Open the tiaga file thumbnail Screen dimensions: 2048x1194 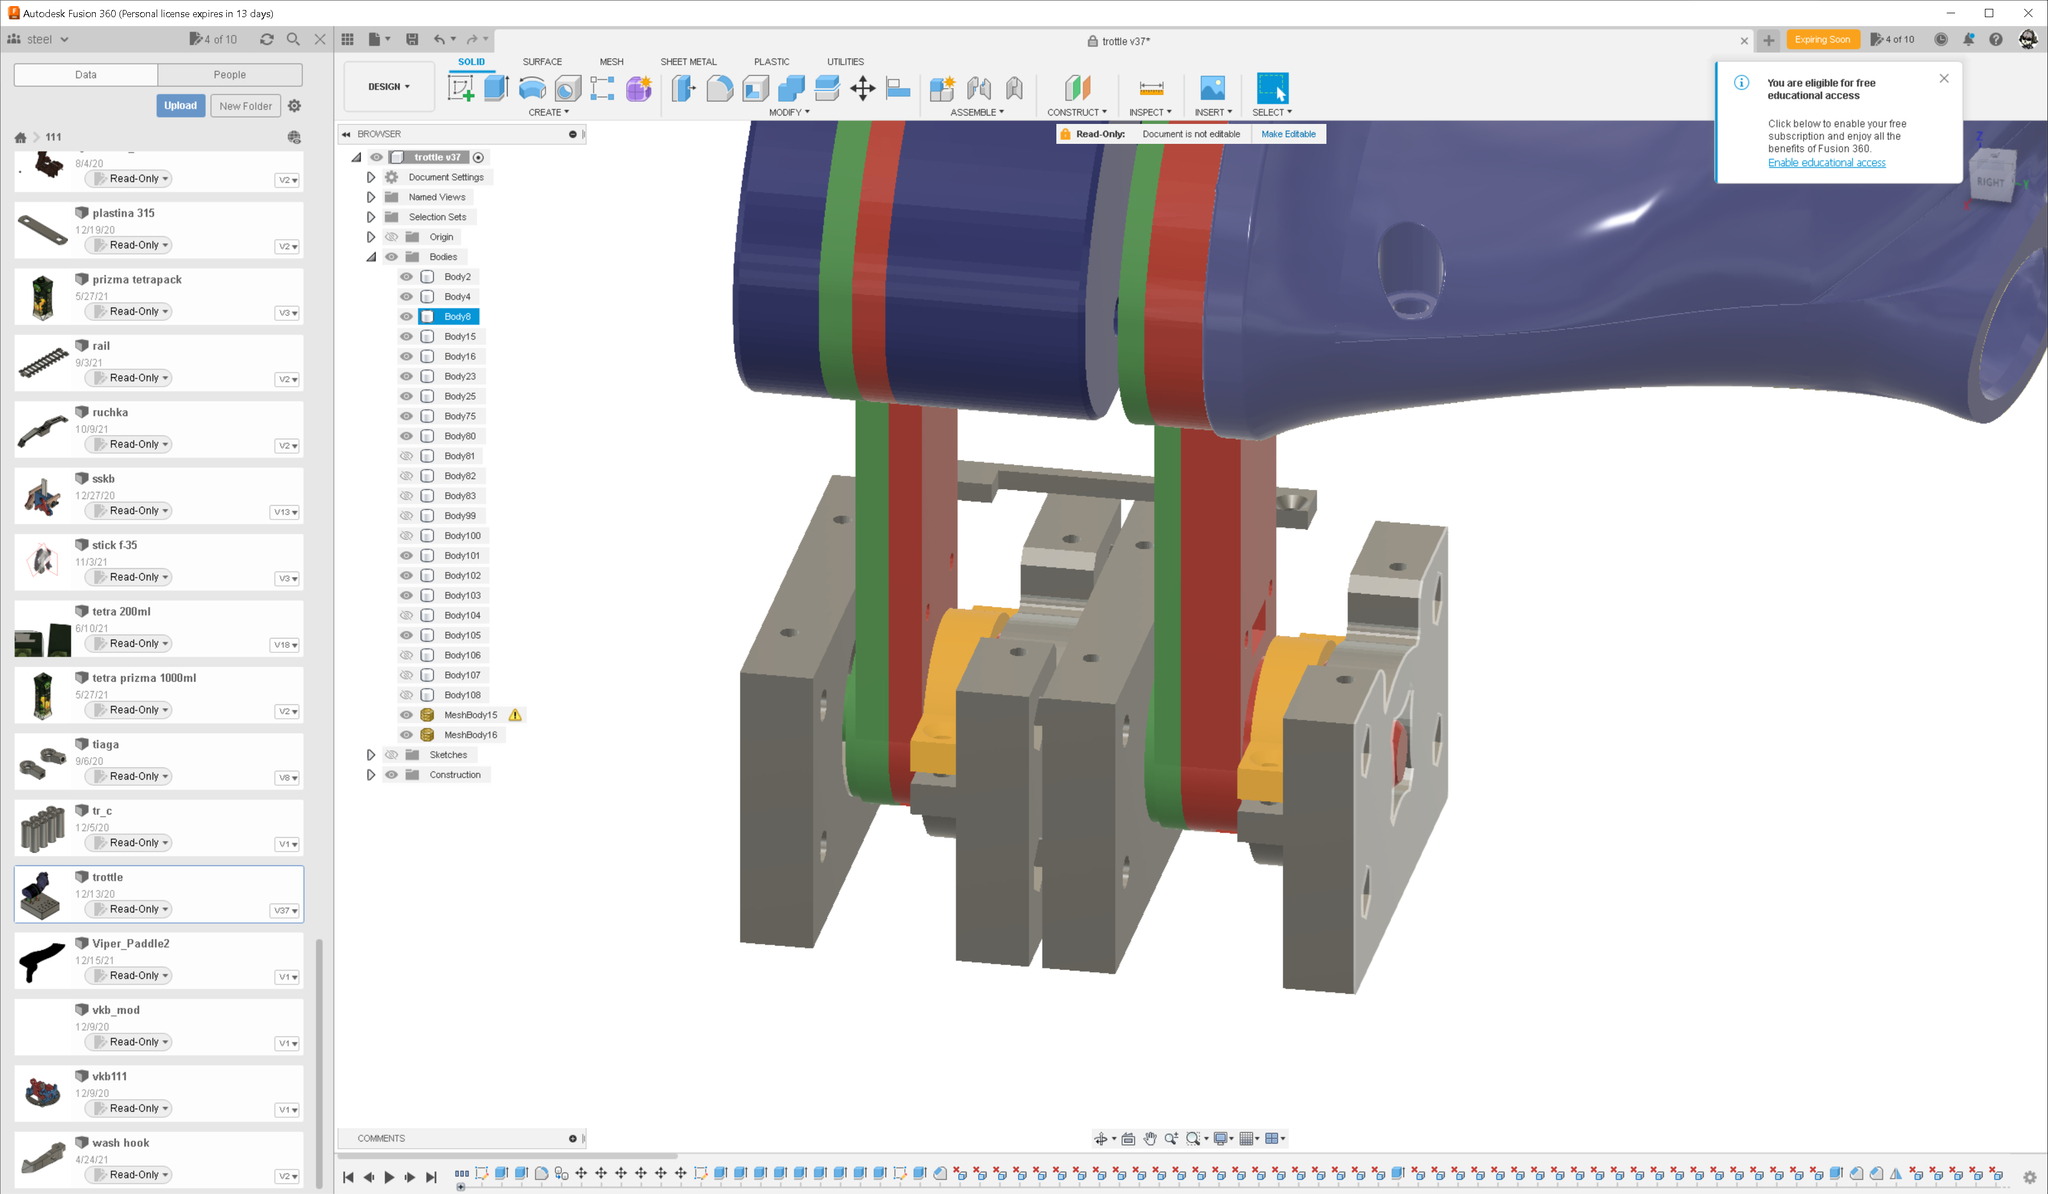tap(42, 762)
